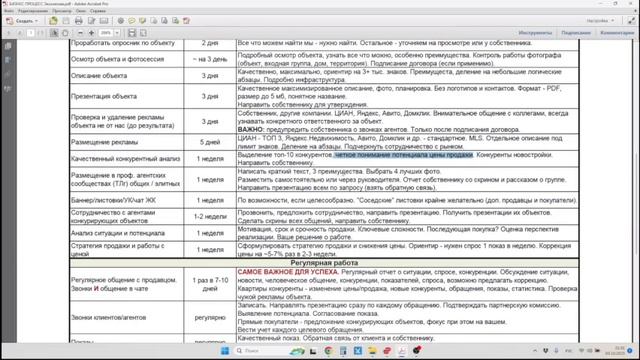This screenshot has height=360, width=640.
Task: Select the text selection cursor tool
Action: point(54,33)
